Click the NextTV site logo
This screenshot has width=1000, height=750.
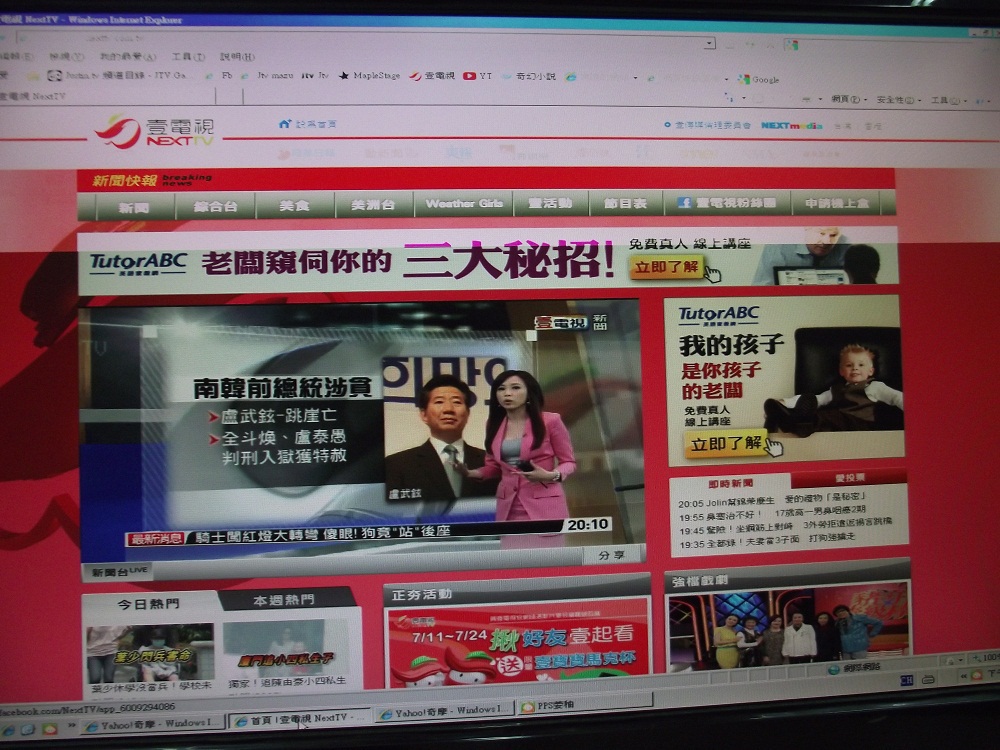tap(155, 131)
